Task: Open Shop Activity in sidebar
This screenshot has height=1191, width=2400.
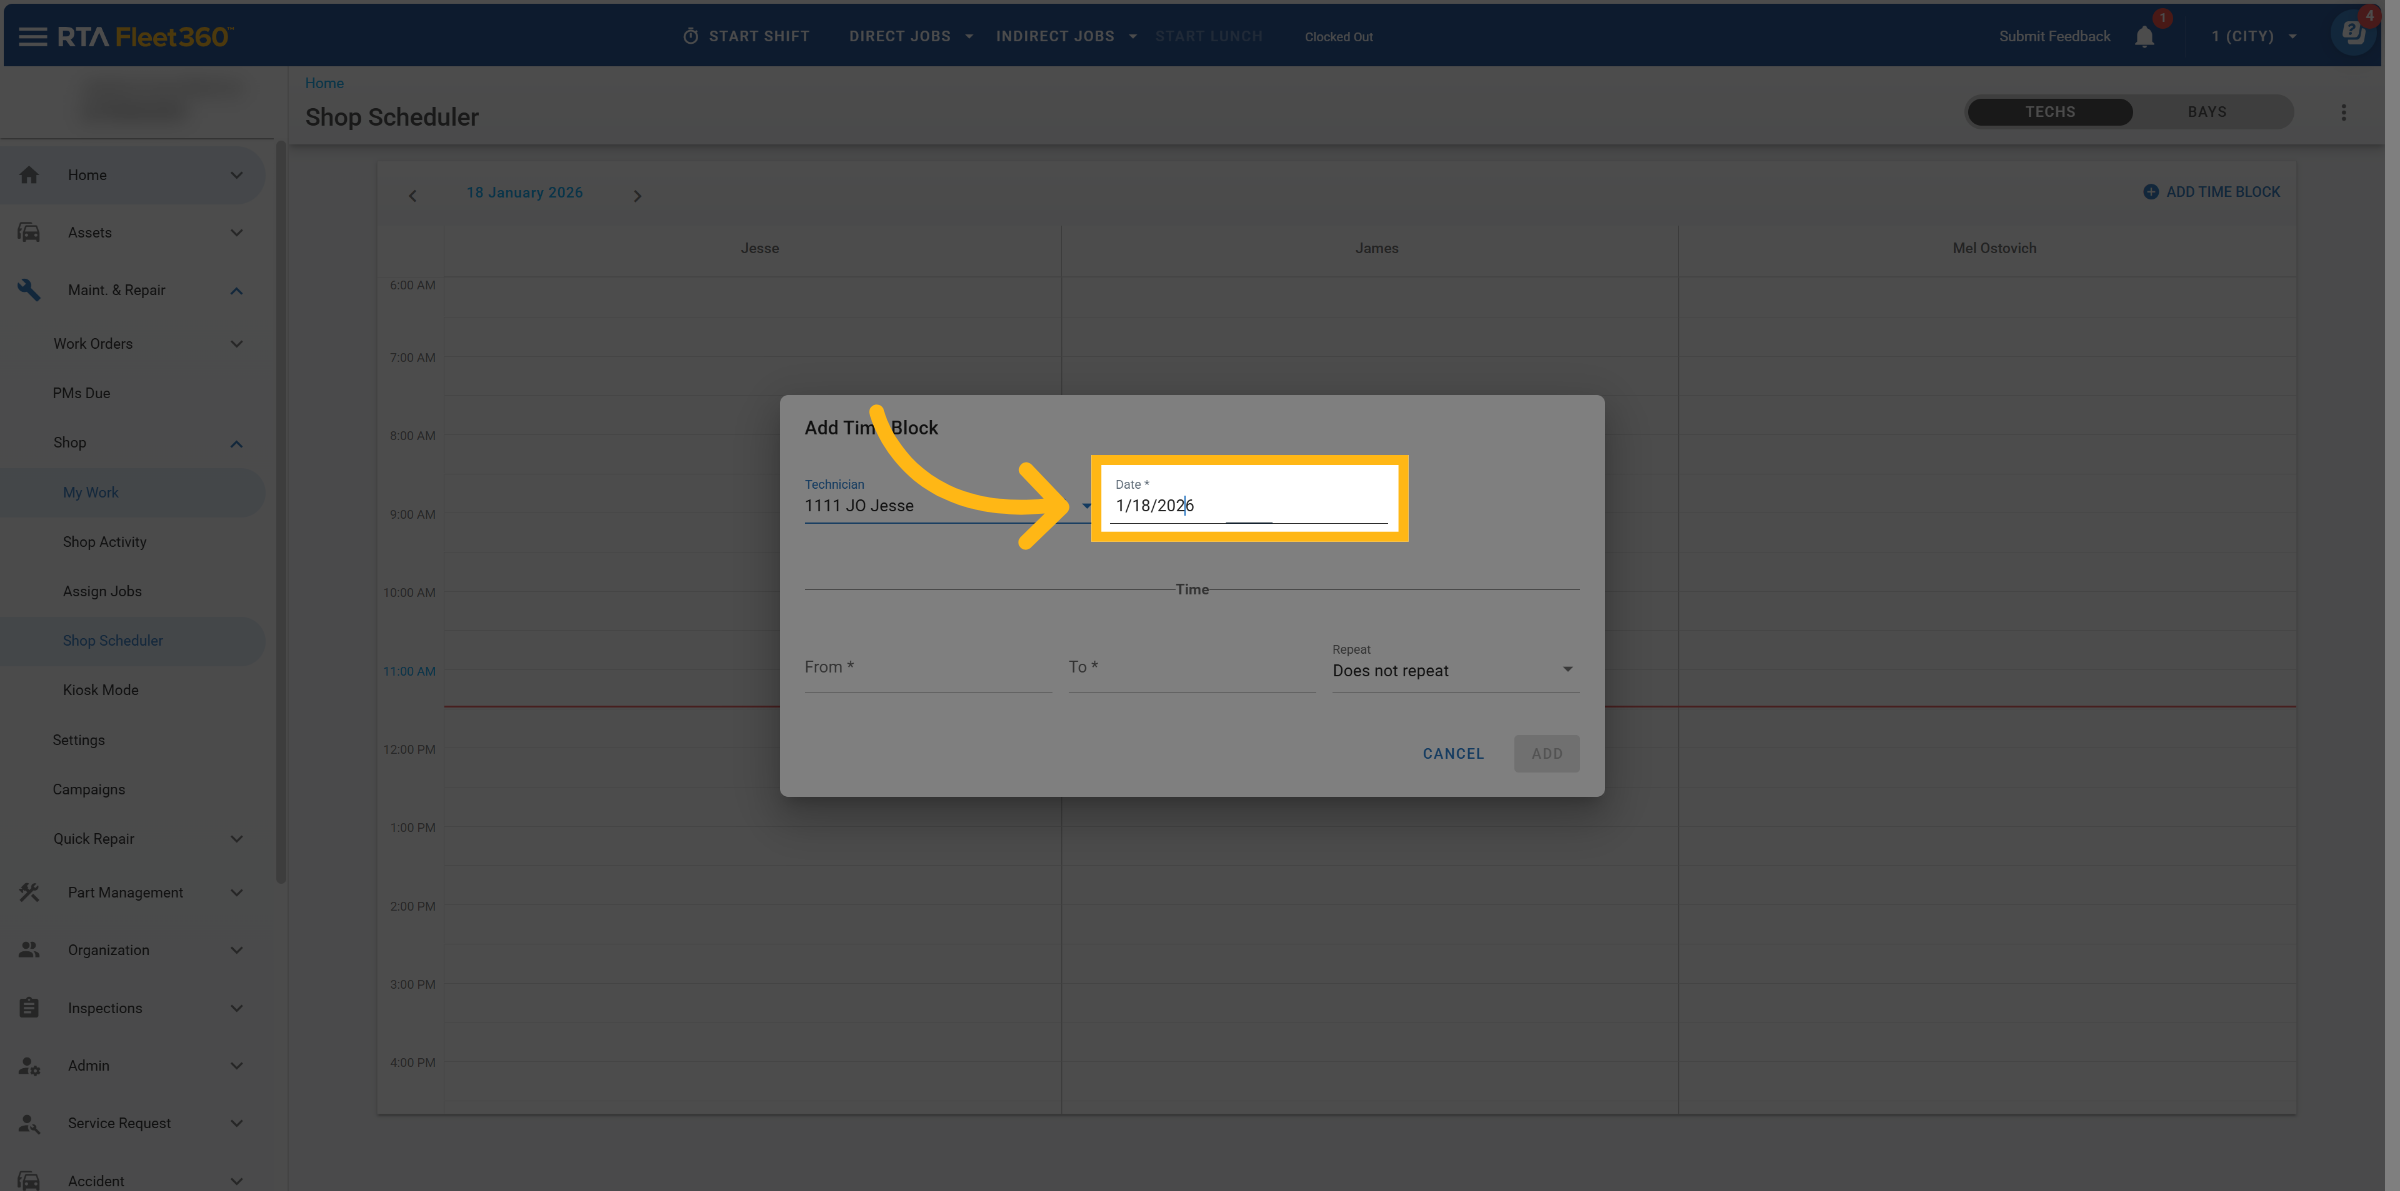Action: click(105, 542)
